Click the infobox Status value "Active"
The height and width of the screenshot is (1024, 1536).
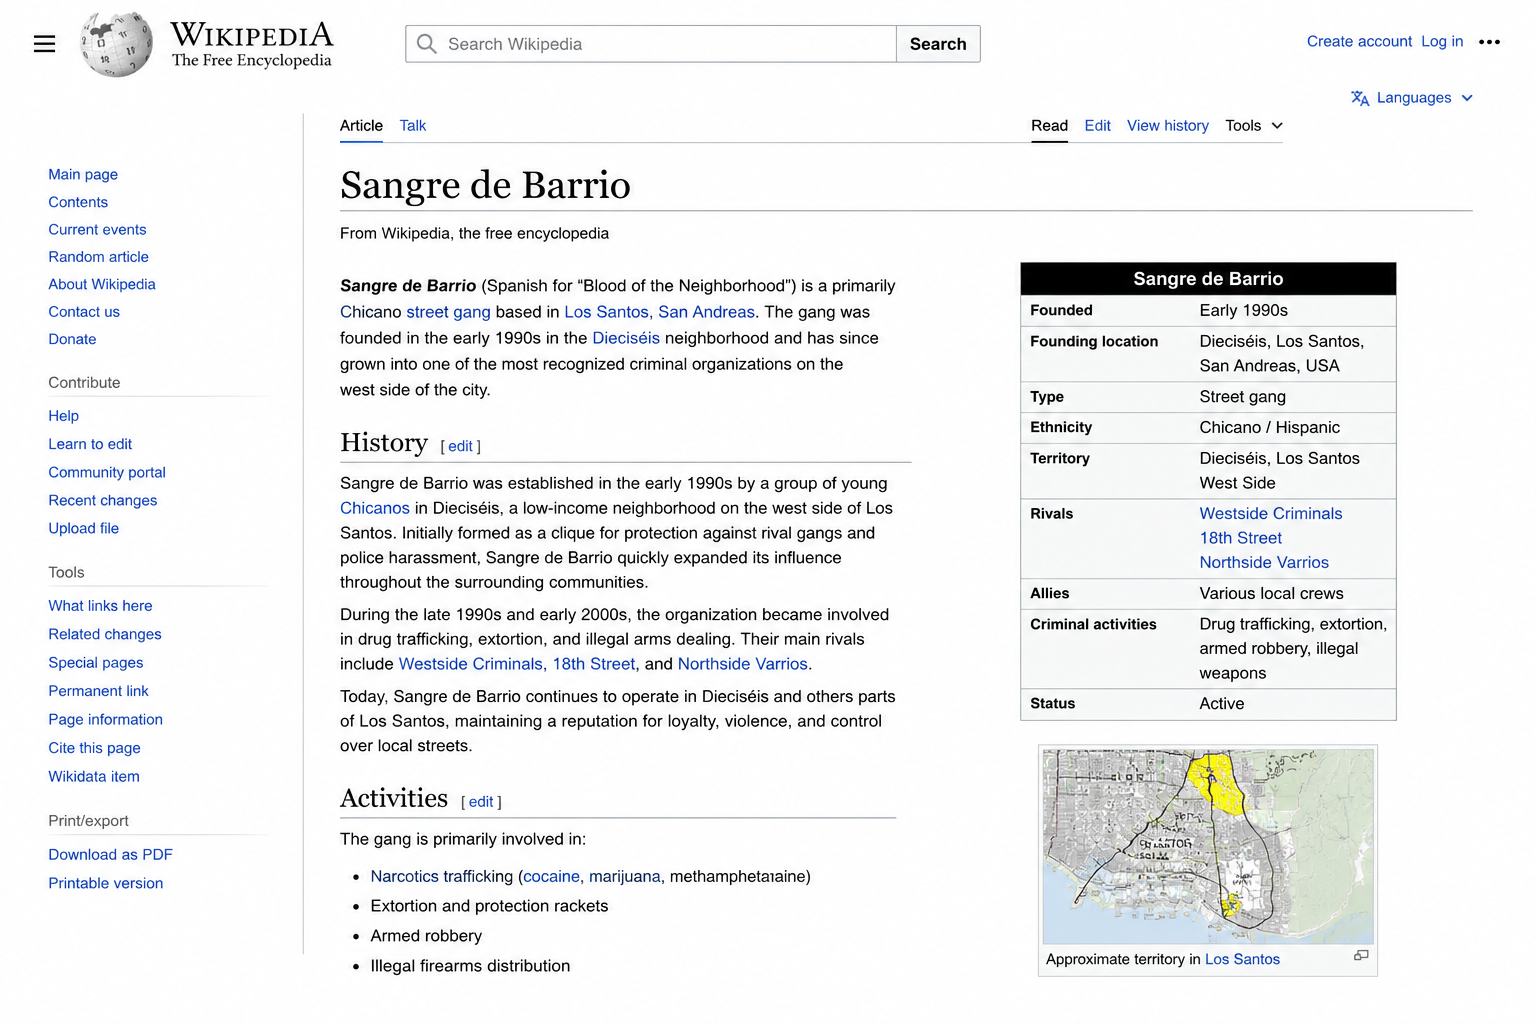(1222, 704)
